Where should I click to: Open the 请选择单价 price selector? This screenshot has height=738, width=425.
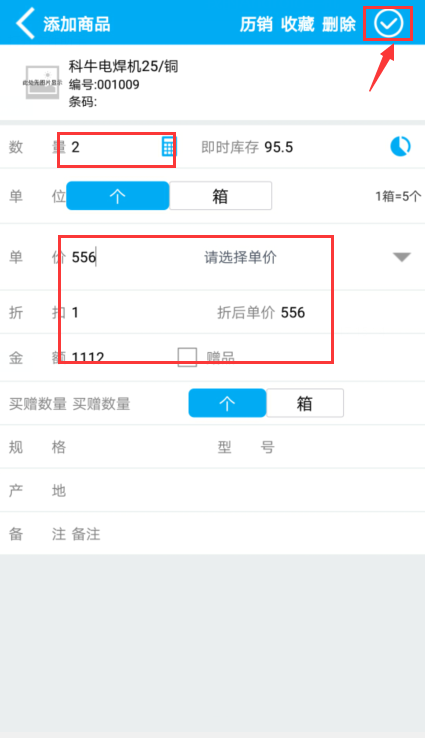pyautogui.click(x=240, y=257)
